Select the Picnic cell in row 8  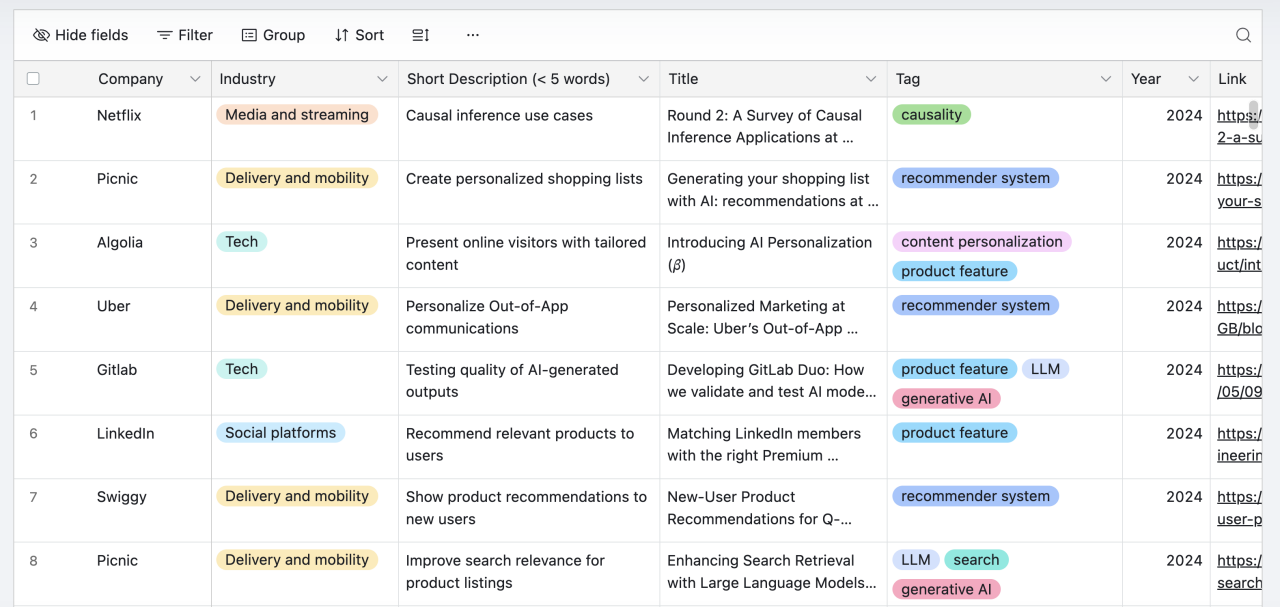click(x=117, y=561)
